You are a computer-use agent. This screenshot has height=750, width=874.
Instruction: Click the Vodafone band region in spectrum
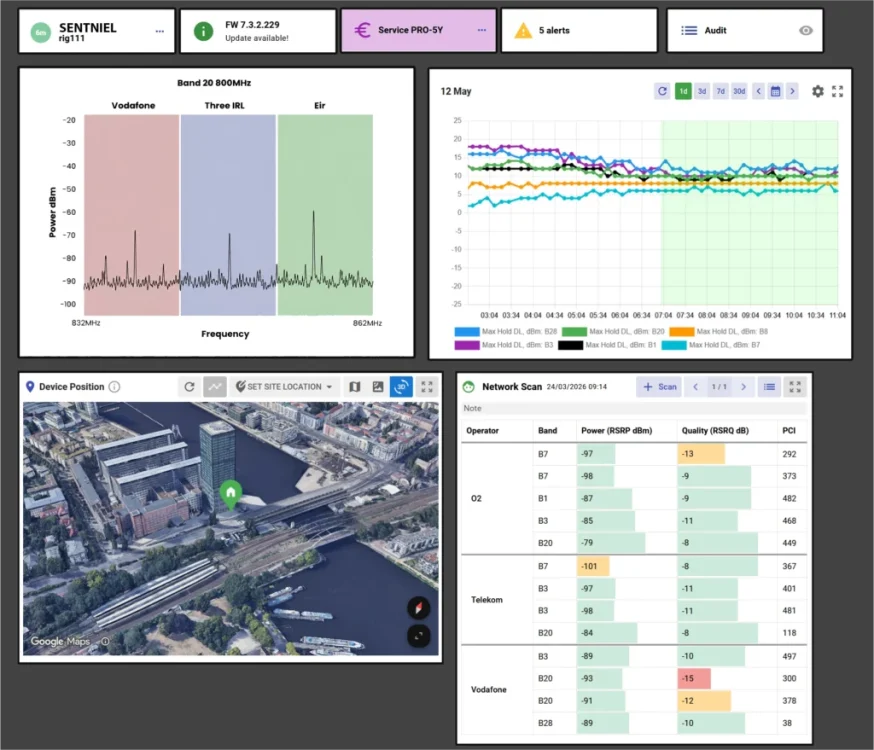[x=132, y=215]
